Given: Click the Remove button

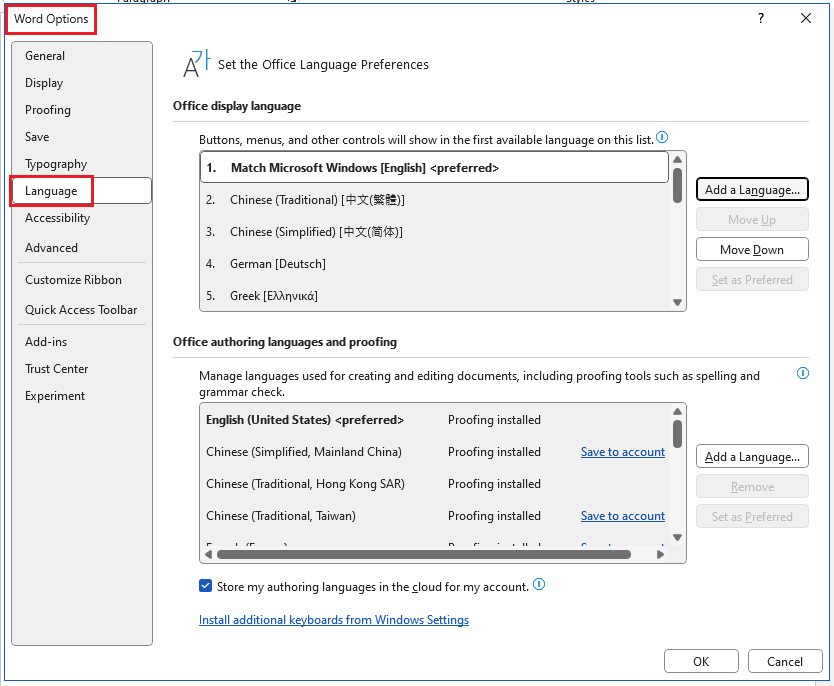Looking at the screenshot, I should [752, 487].
